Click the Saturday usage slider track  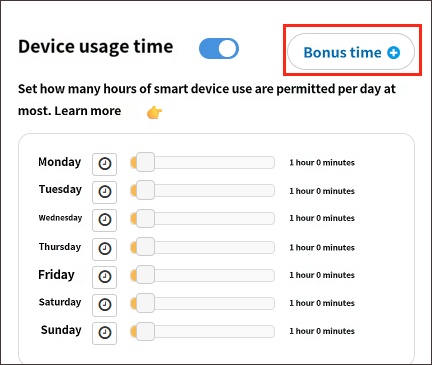202,303
